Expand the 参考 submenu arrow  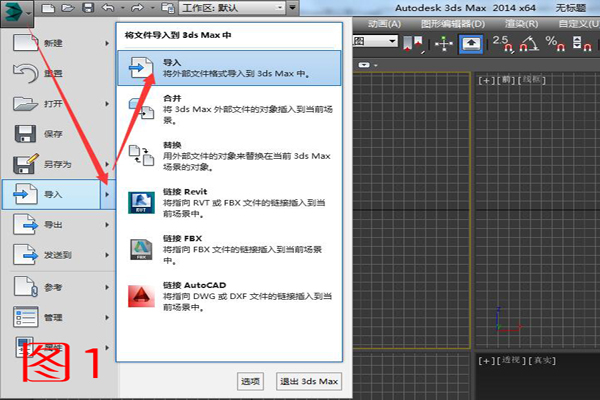(x=107, y=287)
